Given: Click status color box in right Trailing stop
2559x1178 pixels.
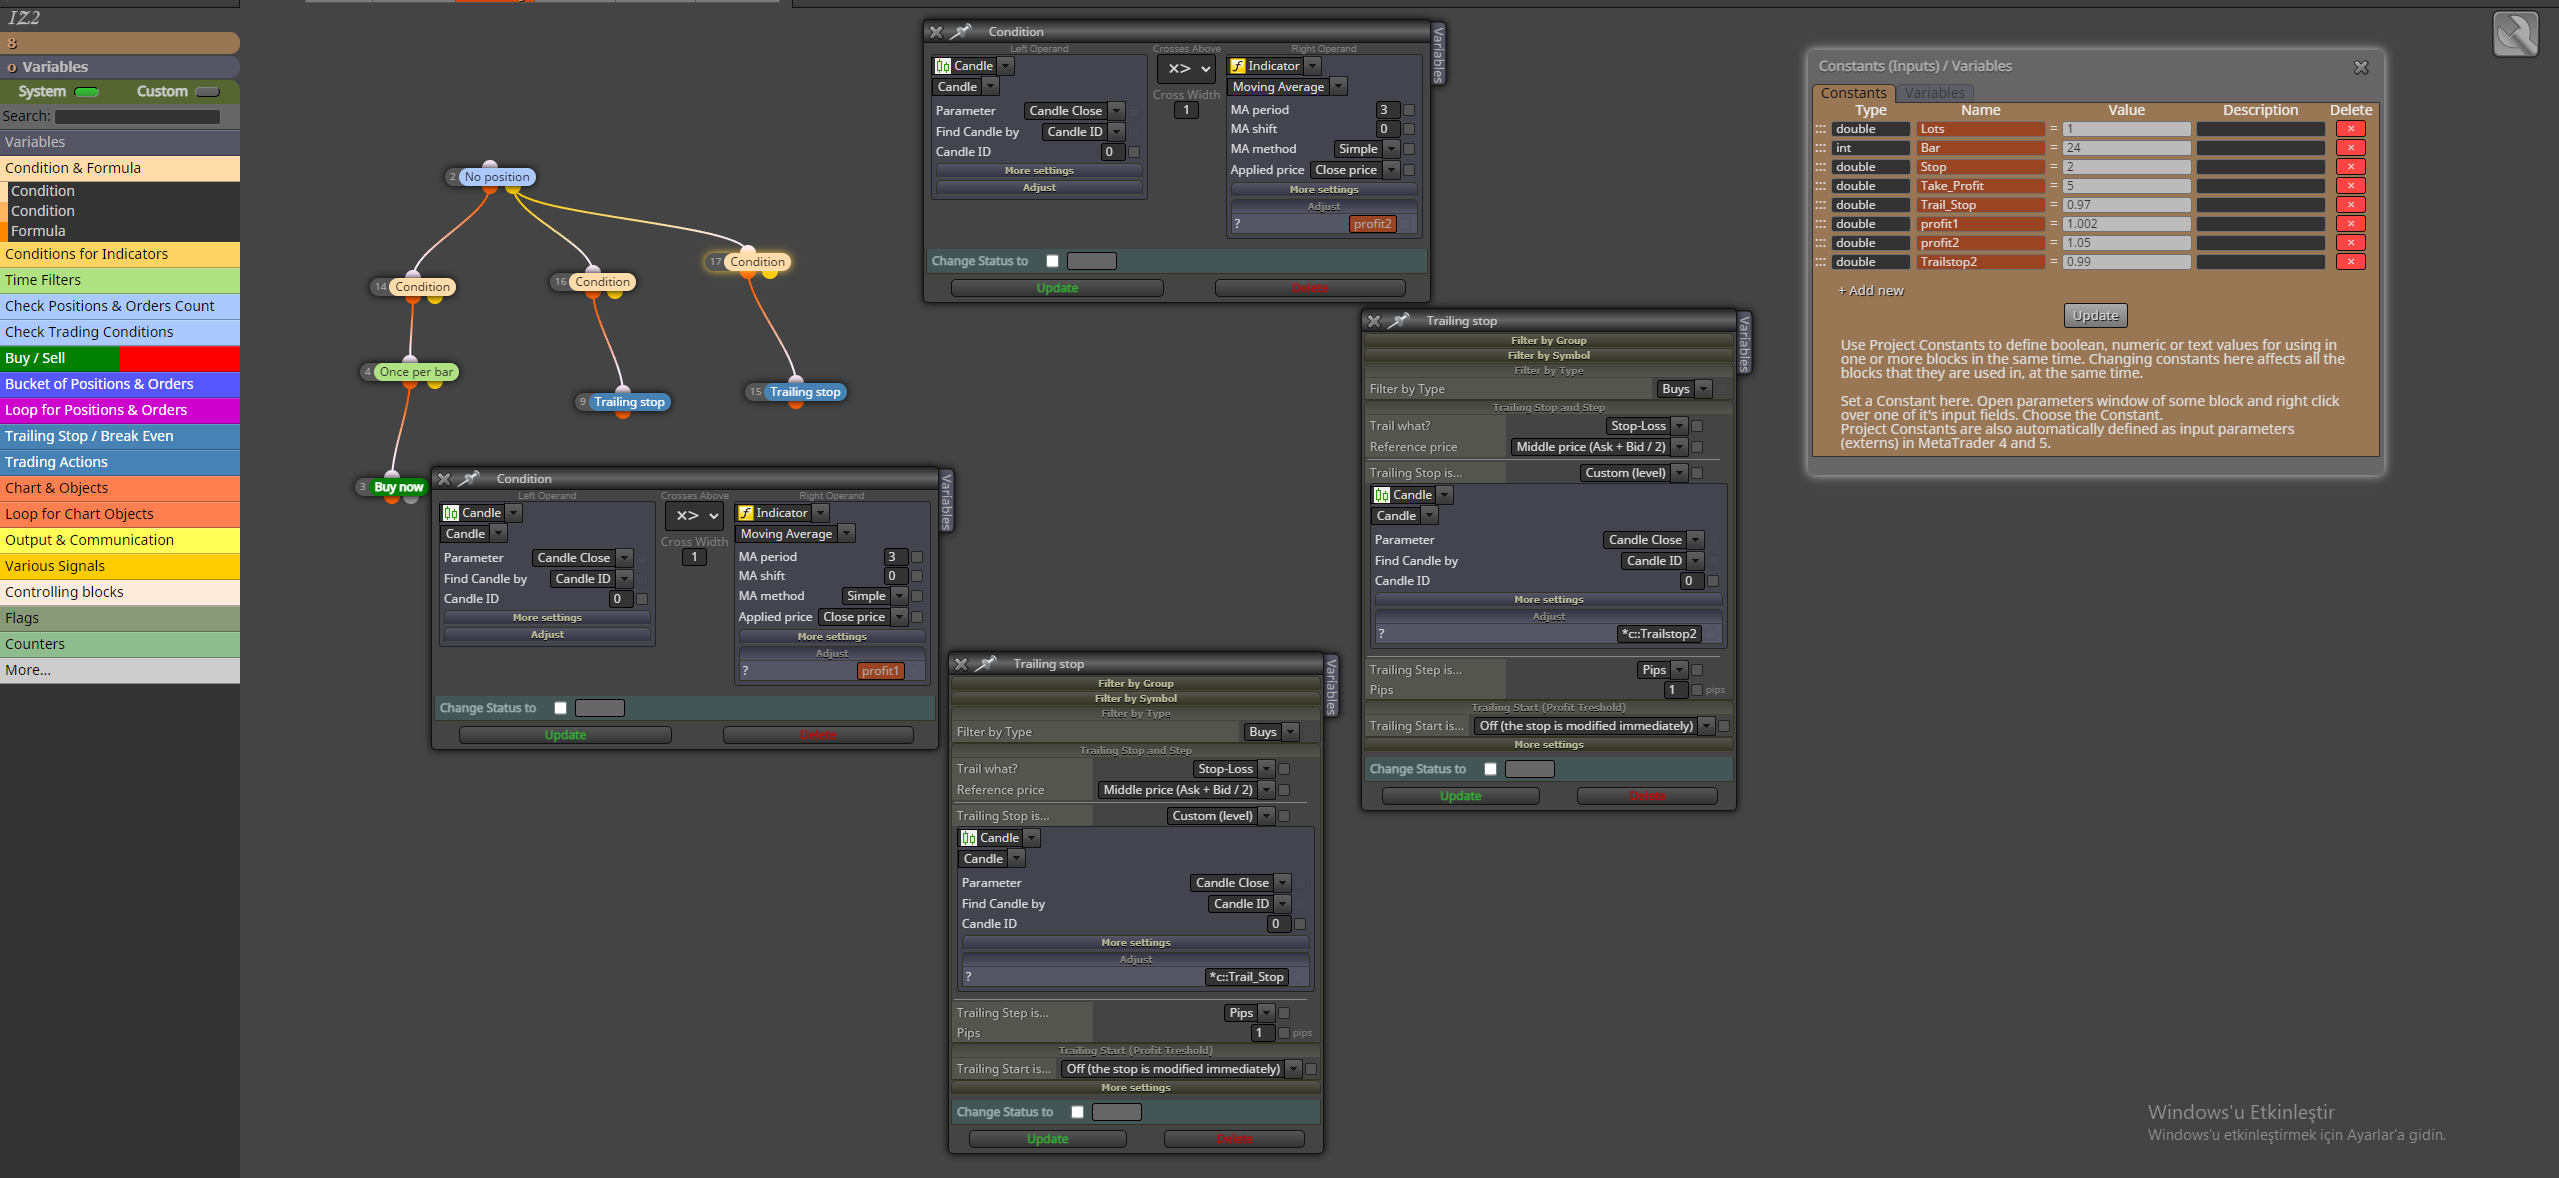Looking at the screenshot, I should [1529, 769].
